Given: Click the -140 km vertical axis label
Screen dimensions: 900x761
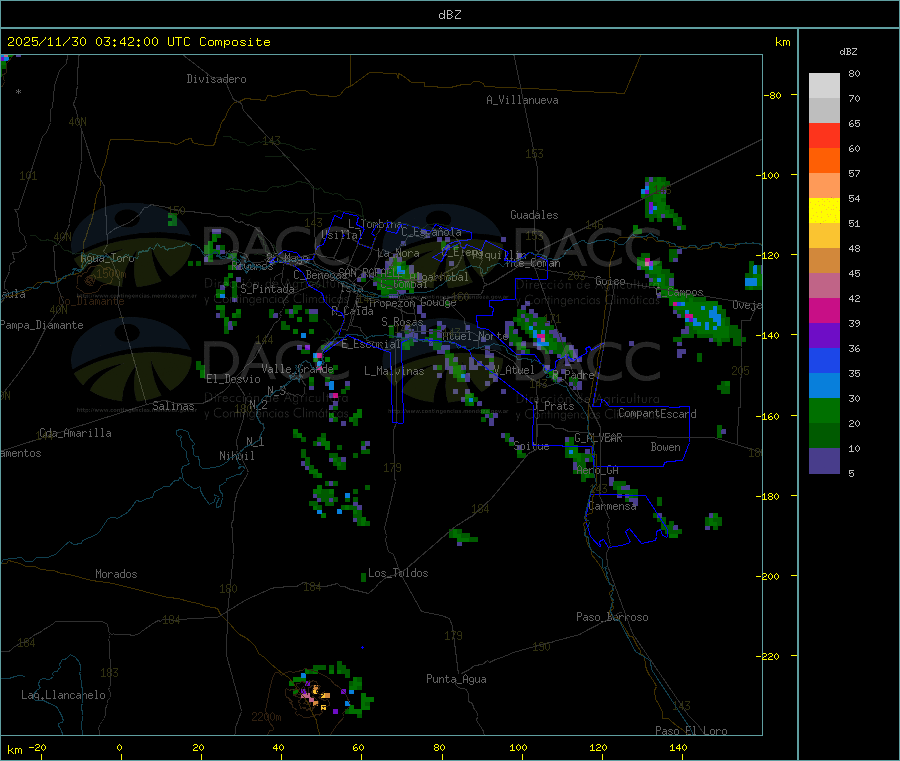Looking at the screenshot, I should [767, 335].
